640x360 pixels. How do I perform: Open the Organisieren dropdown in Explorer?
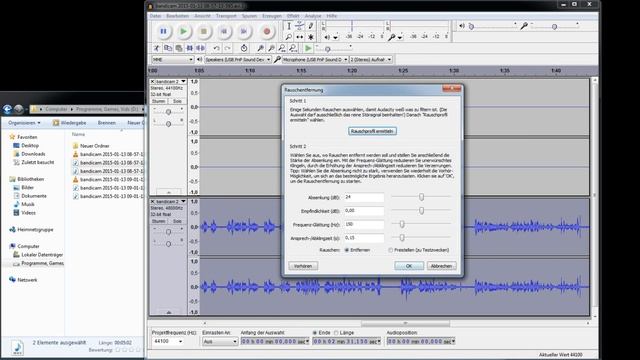24,123
